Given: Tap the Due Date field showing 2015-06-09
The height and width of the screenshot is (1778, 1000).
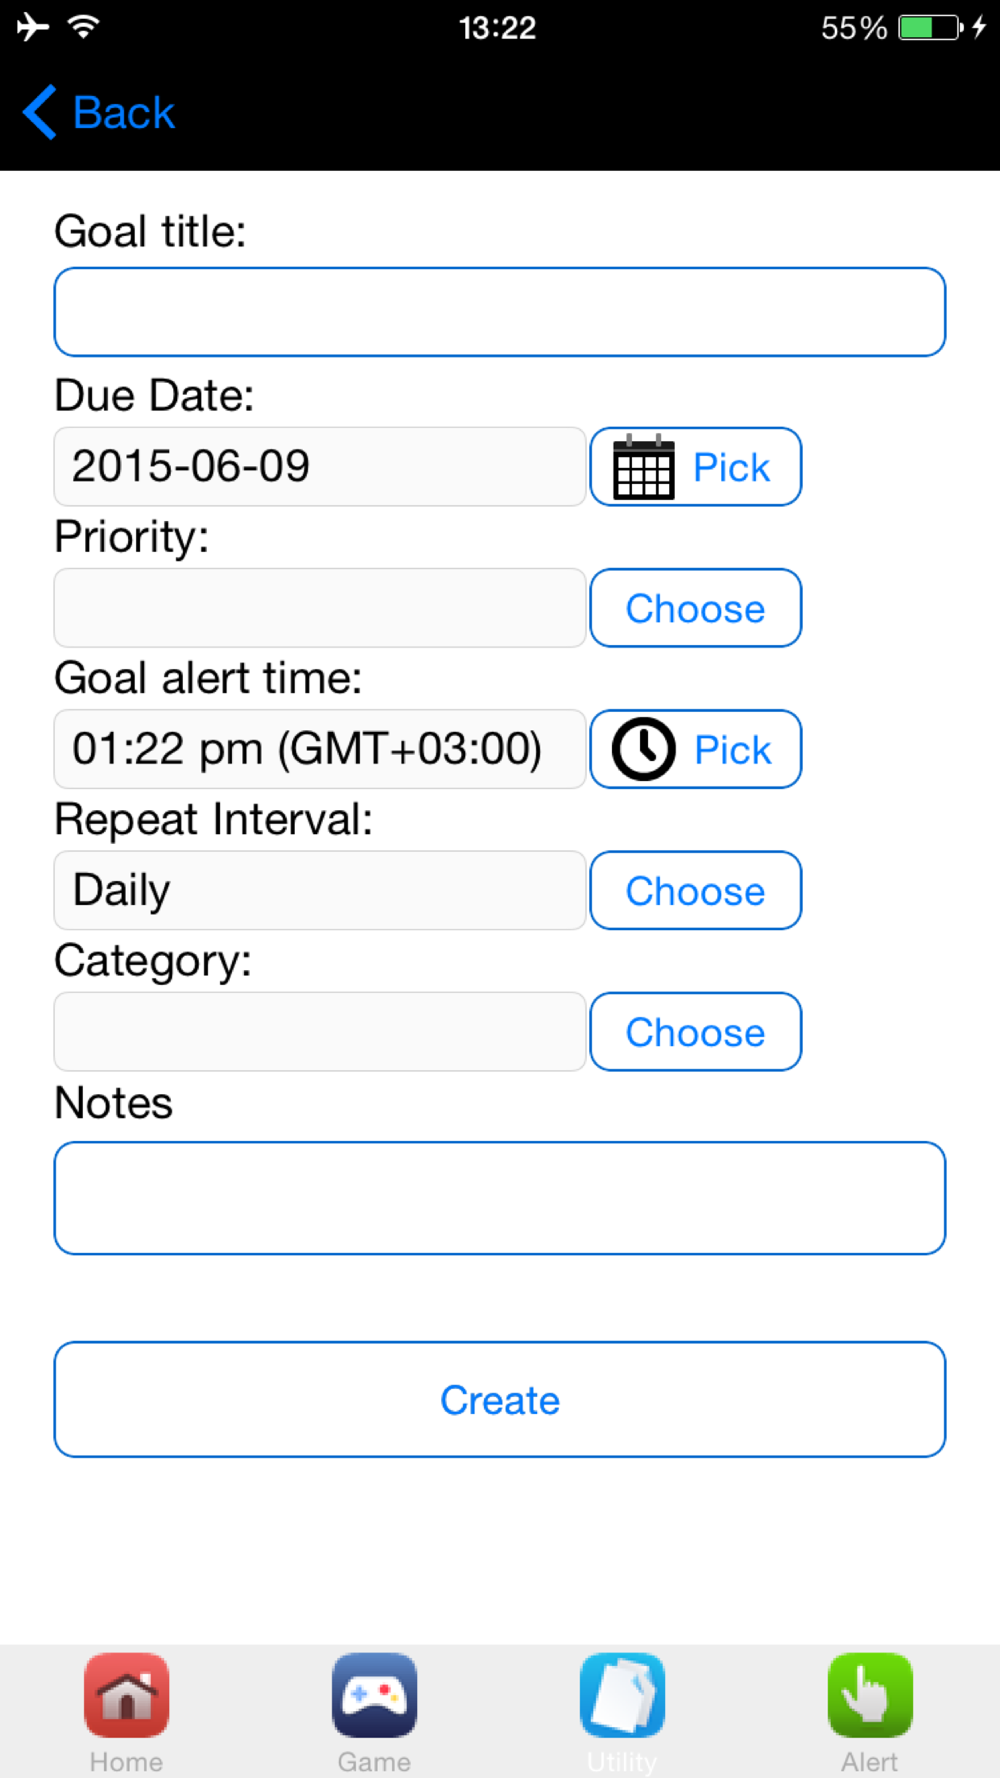Looking at the screenshot, I should click(320, 467).
